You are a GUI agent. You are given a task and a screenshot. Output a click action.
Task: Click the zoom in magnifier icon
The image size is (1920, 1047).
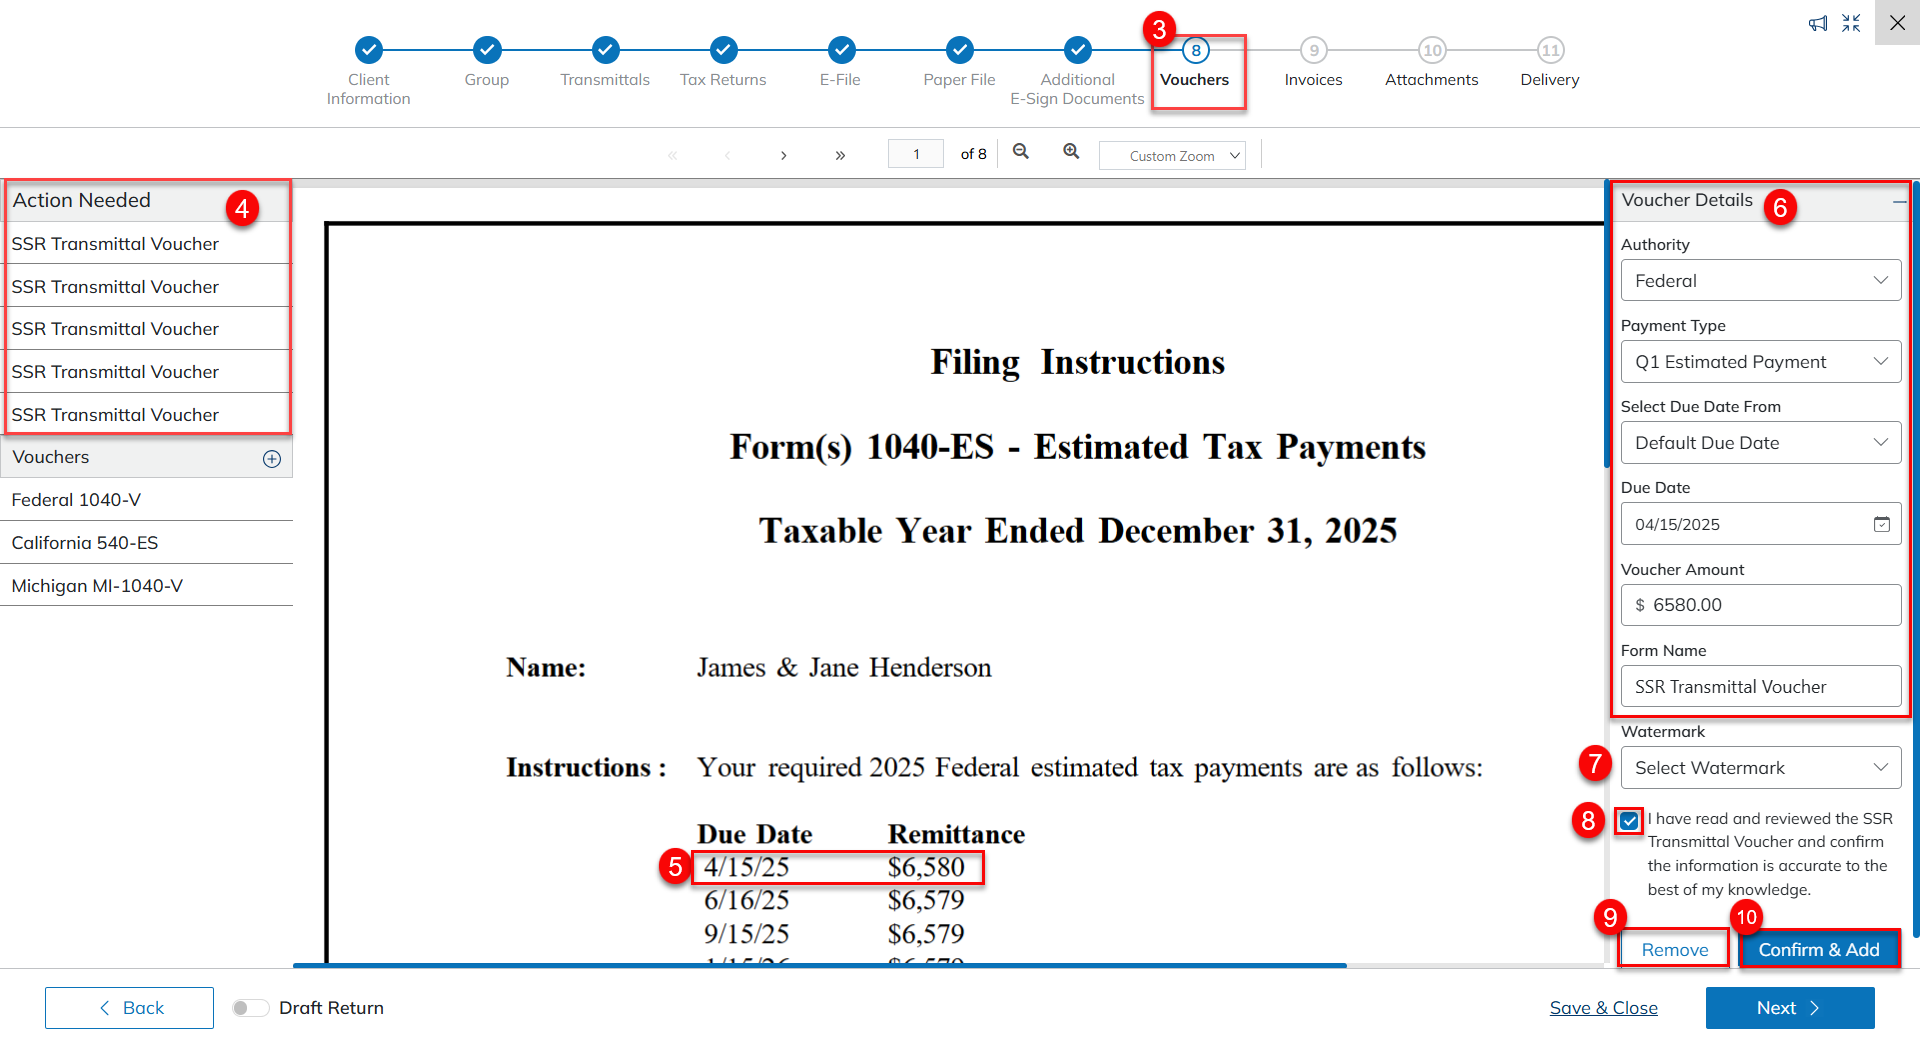pyautogui.click(x=1071, y=152)
